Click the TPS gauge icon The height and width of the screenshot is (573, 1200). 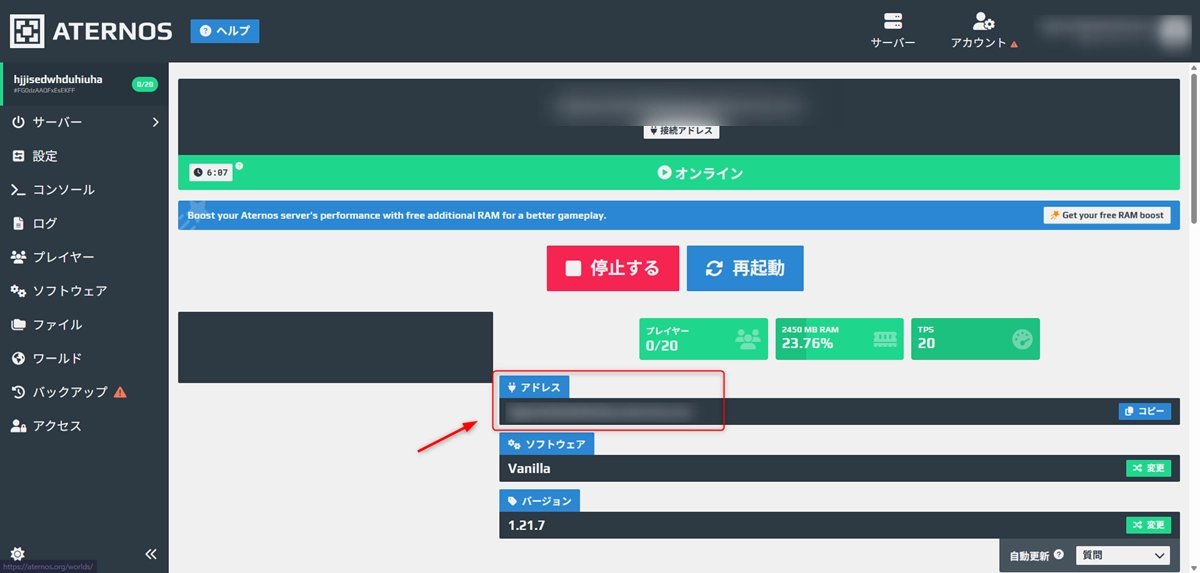click(x=1021, y=339)
